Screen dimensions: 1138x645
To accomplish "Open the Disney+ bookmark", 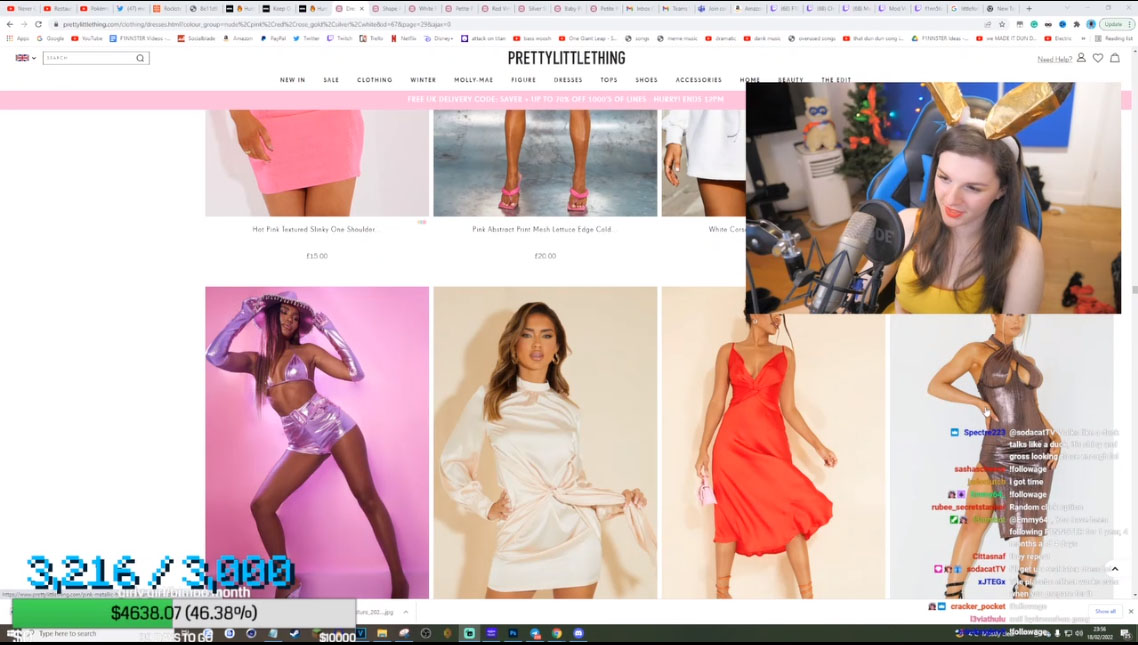I will (439, 38).
